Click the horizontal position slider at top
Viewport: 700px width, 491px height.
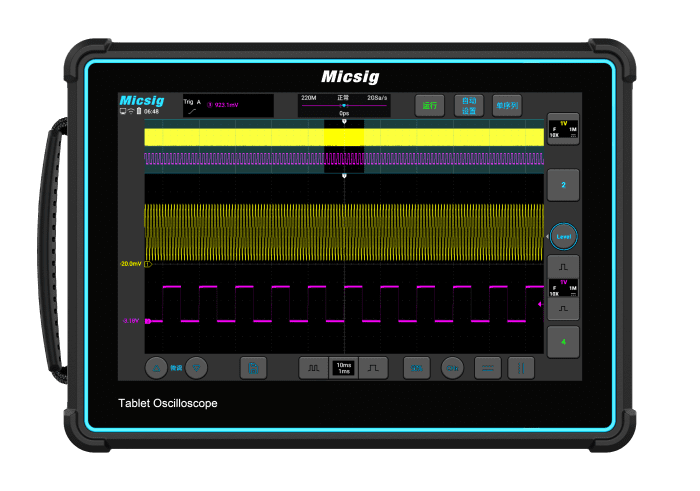[344, 105]
